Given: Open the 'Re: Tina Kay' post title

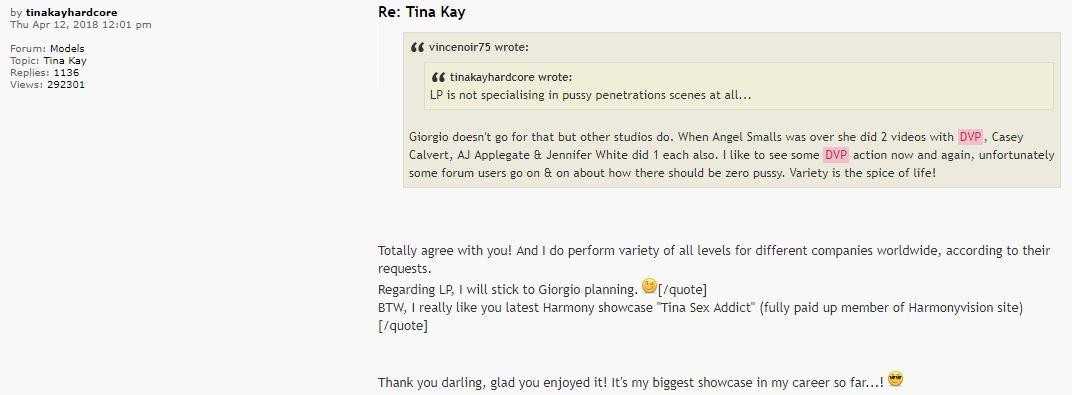Looking at the screenshot, I should click(x=421, y=12).
